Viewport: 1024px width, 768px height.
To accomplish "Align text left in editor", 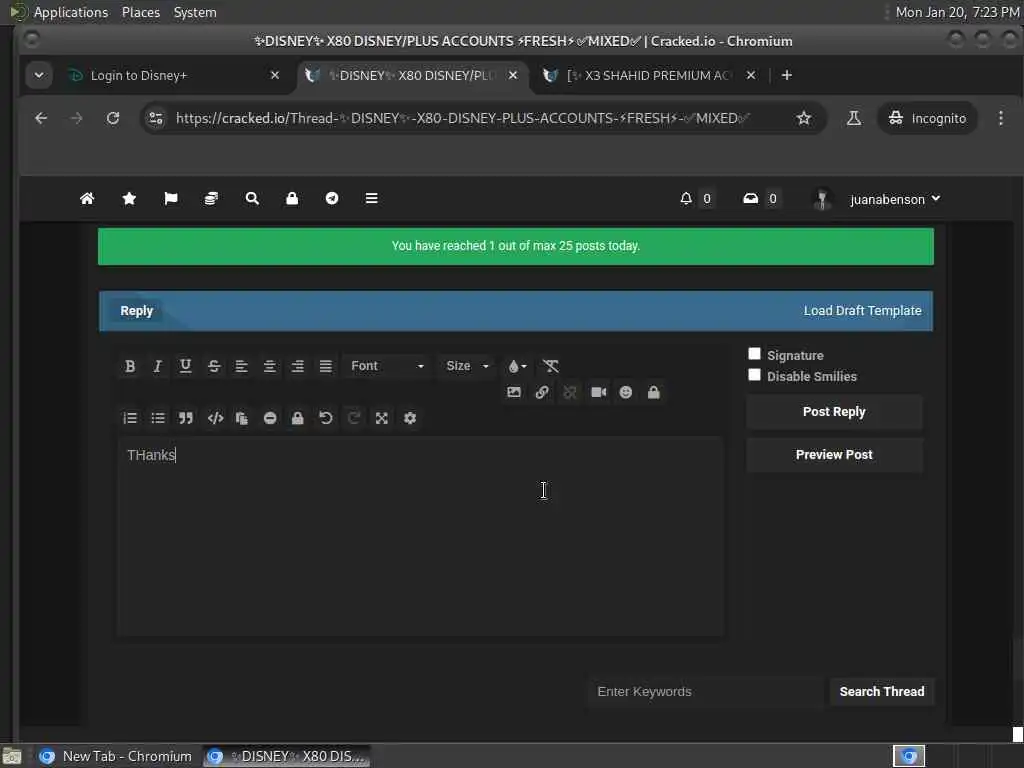I will [242, 366].
